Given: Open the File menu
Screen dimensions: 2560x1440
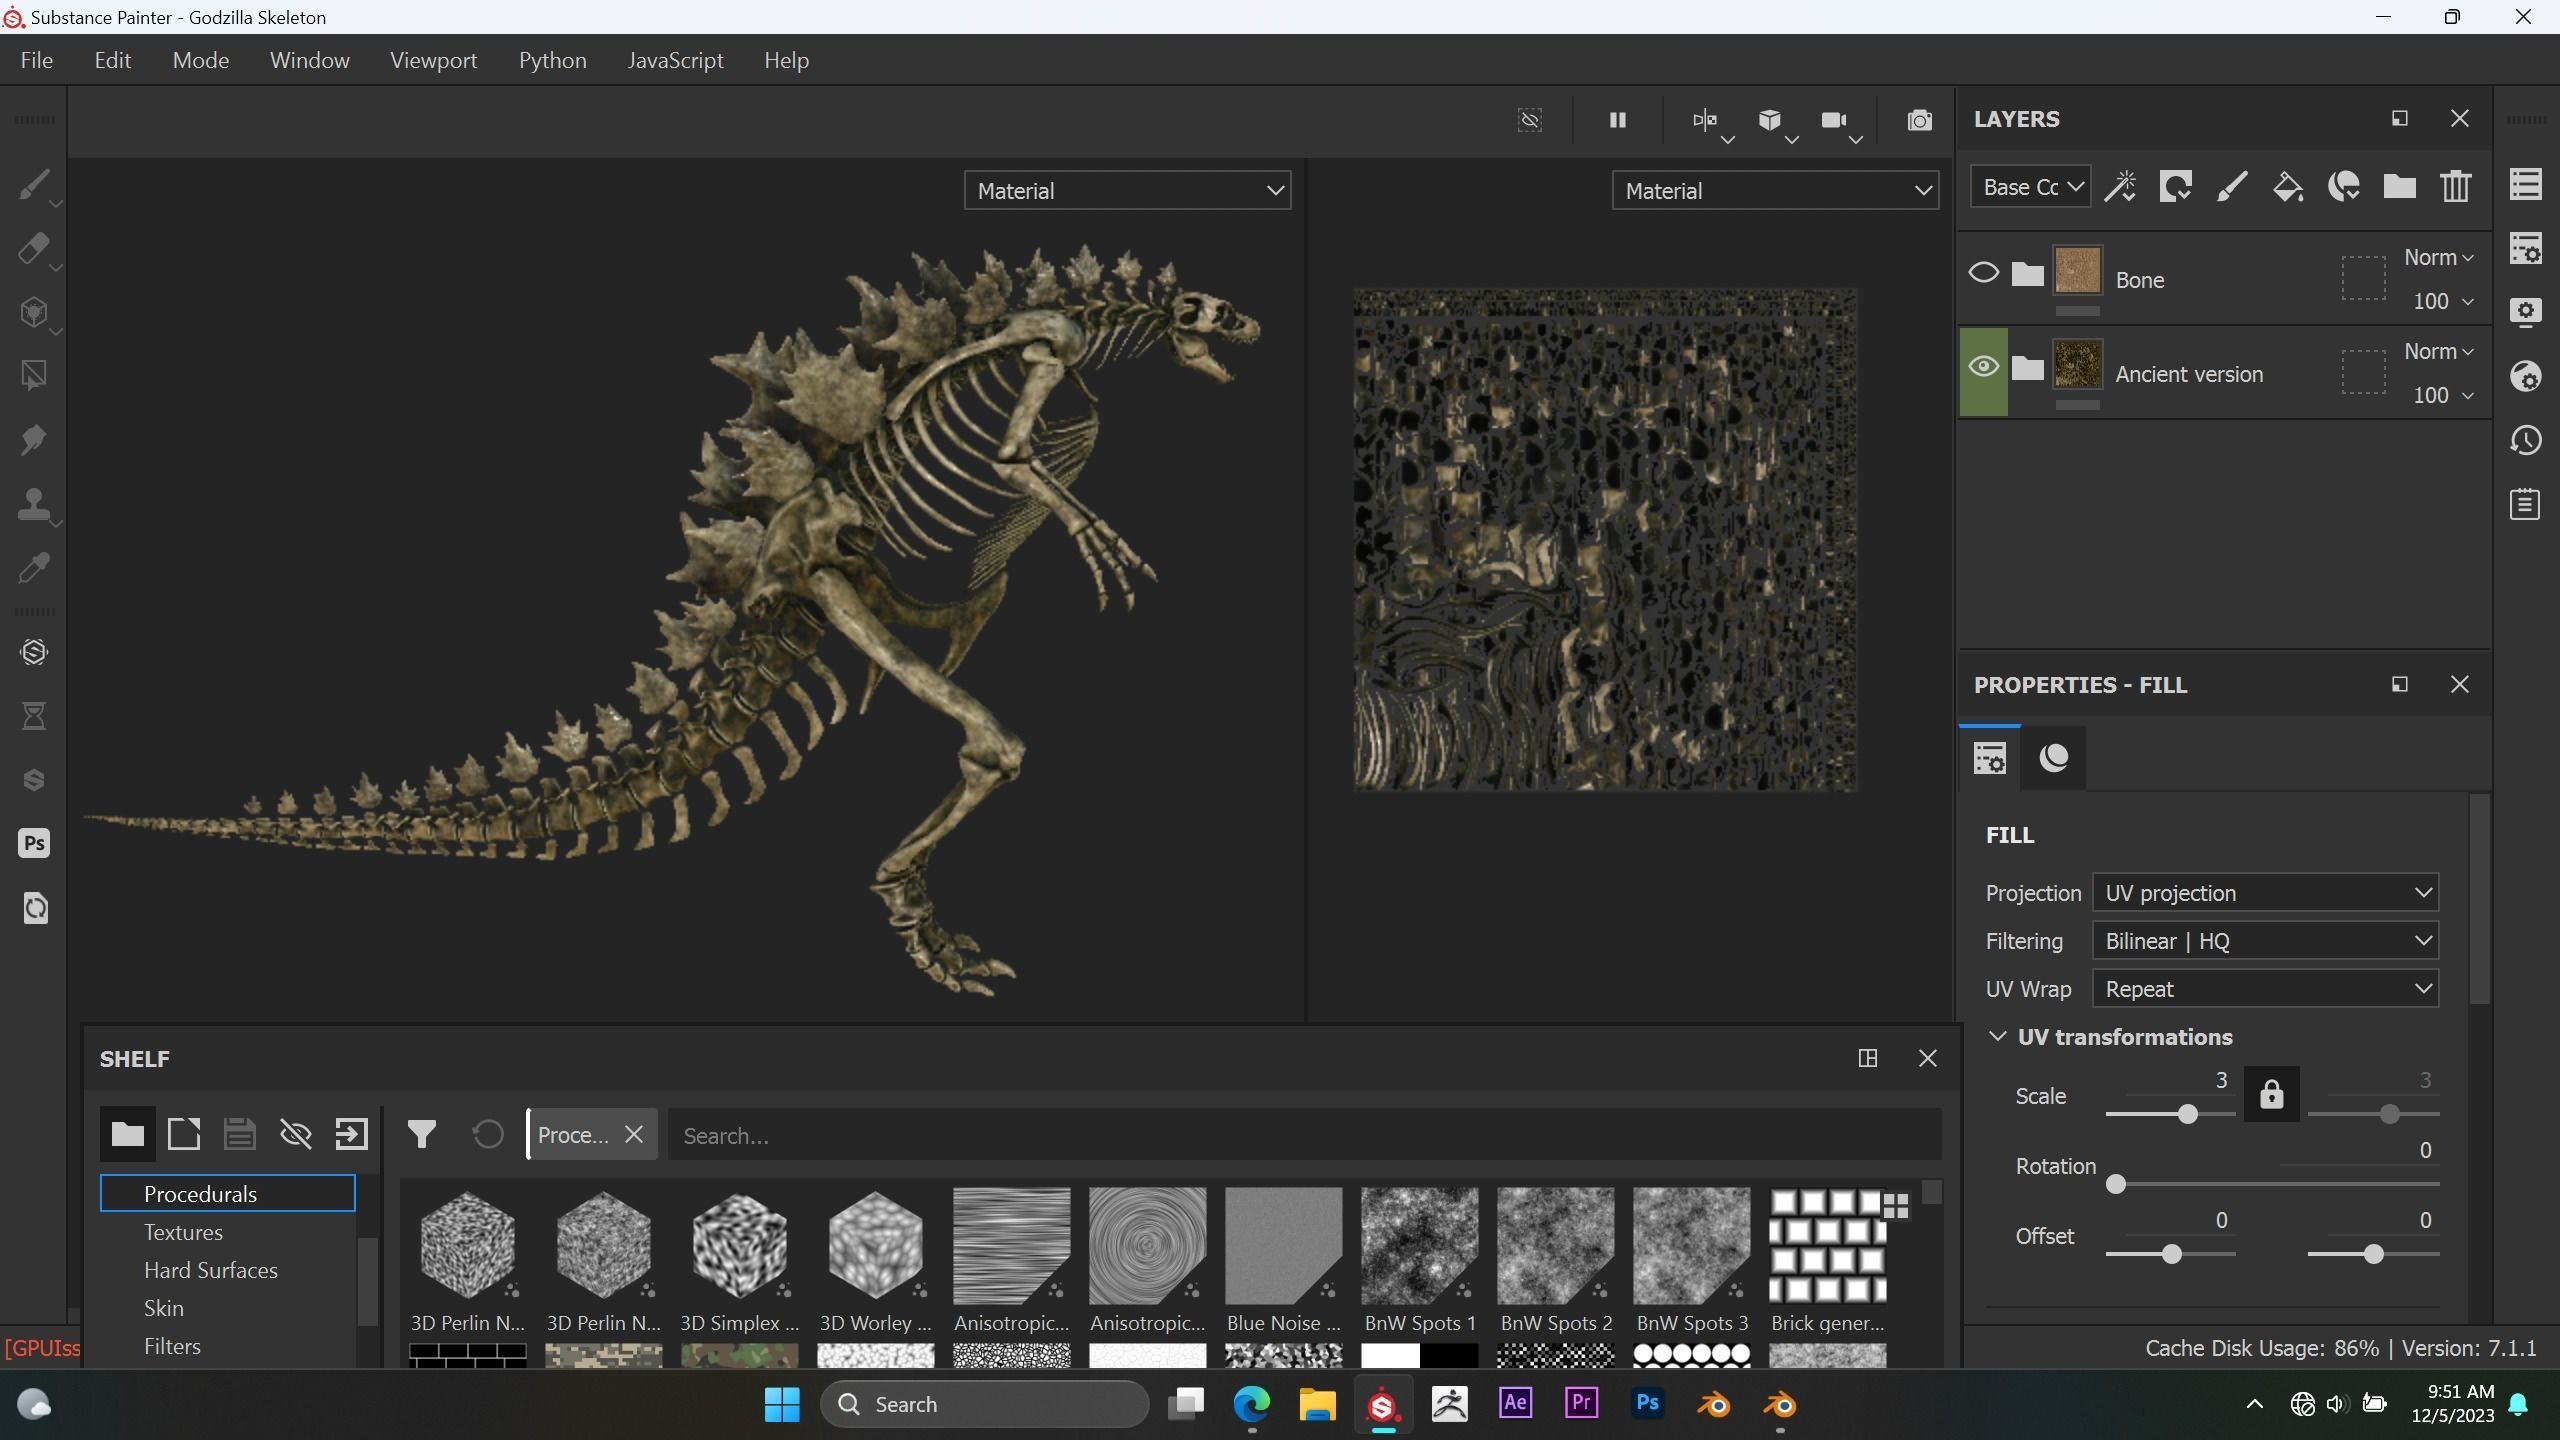Looking at the screenshot, I should click(37, 60).
